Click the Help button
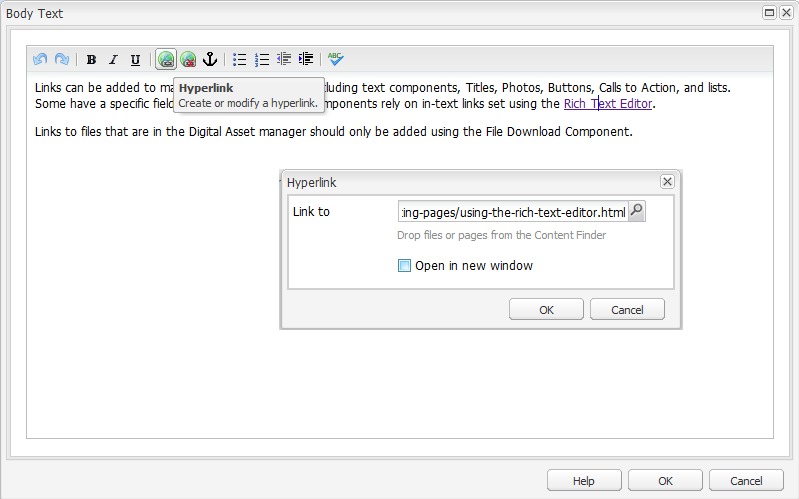The image size is (799, 499). pyautogui.click(x=584, y=481)
